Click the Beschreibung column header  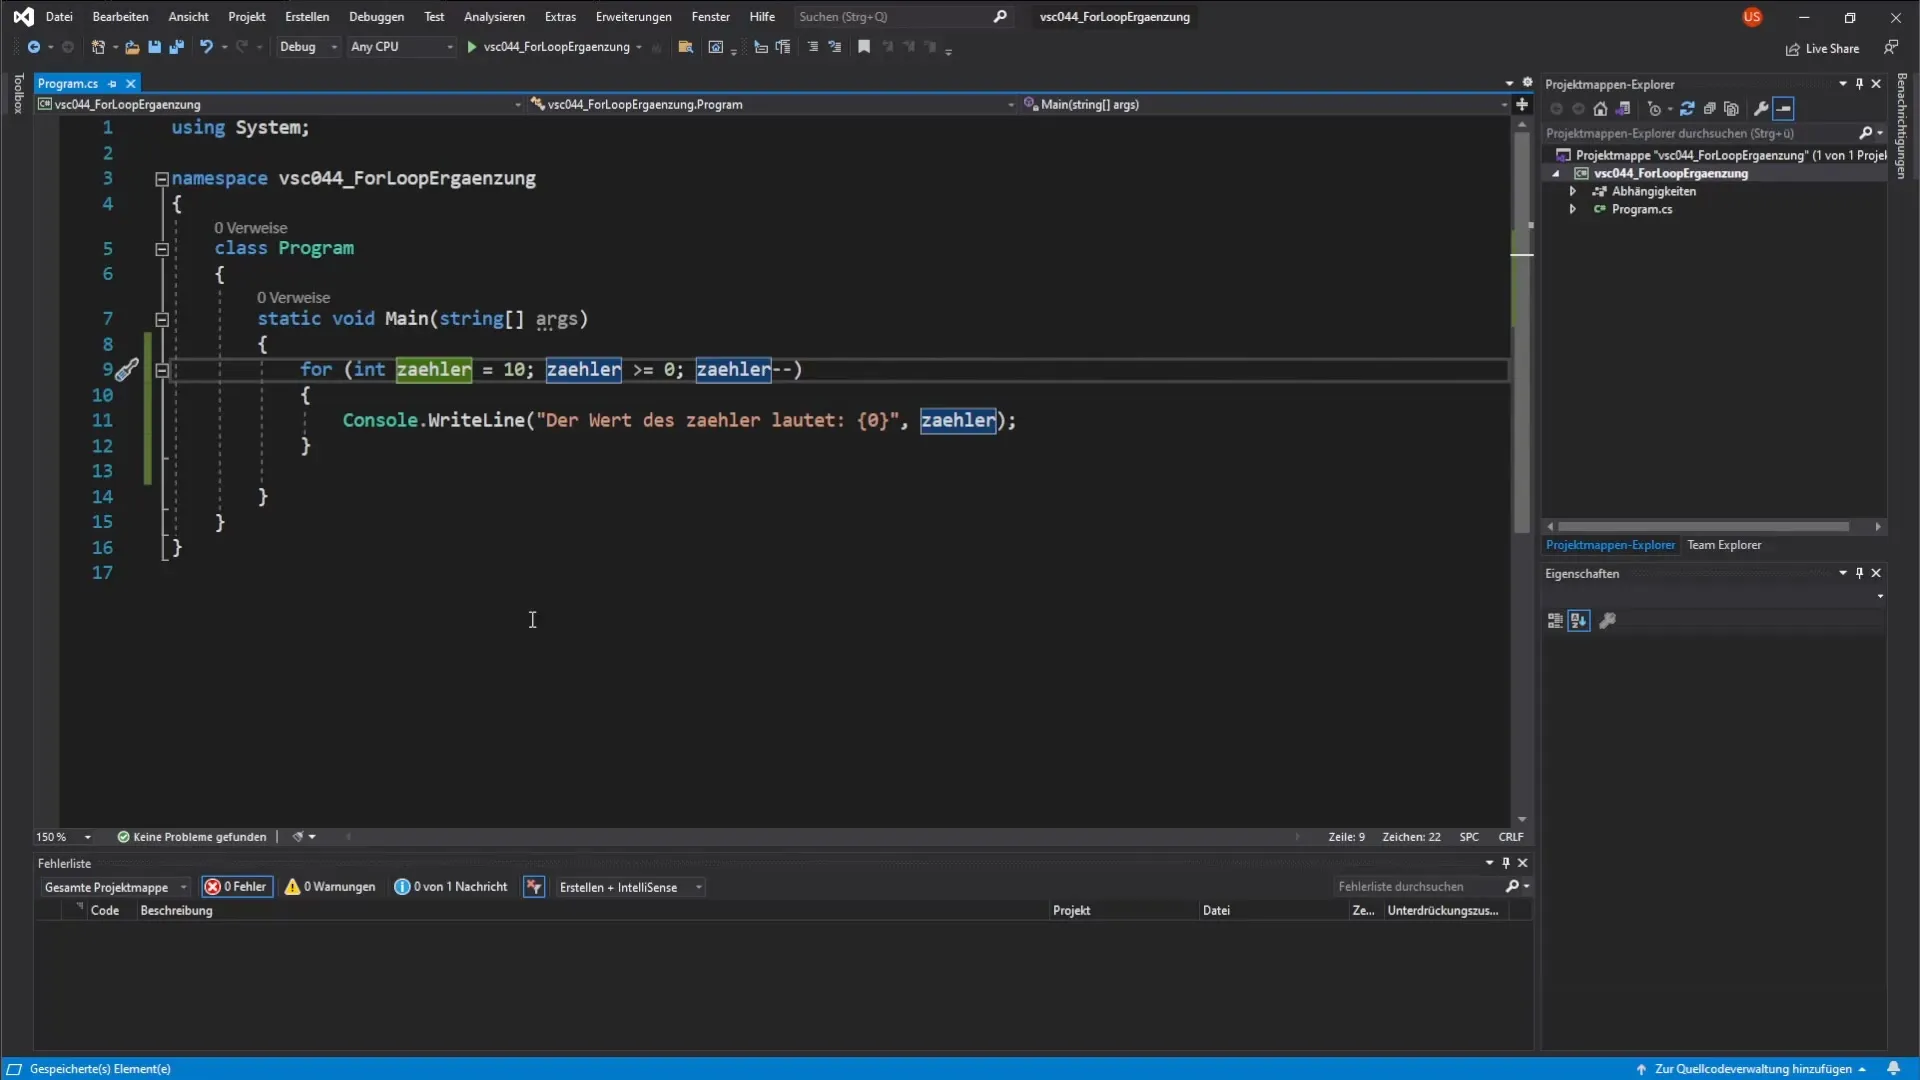[x=176, y=911]
